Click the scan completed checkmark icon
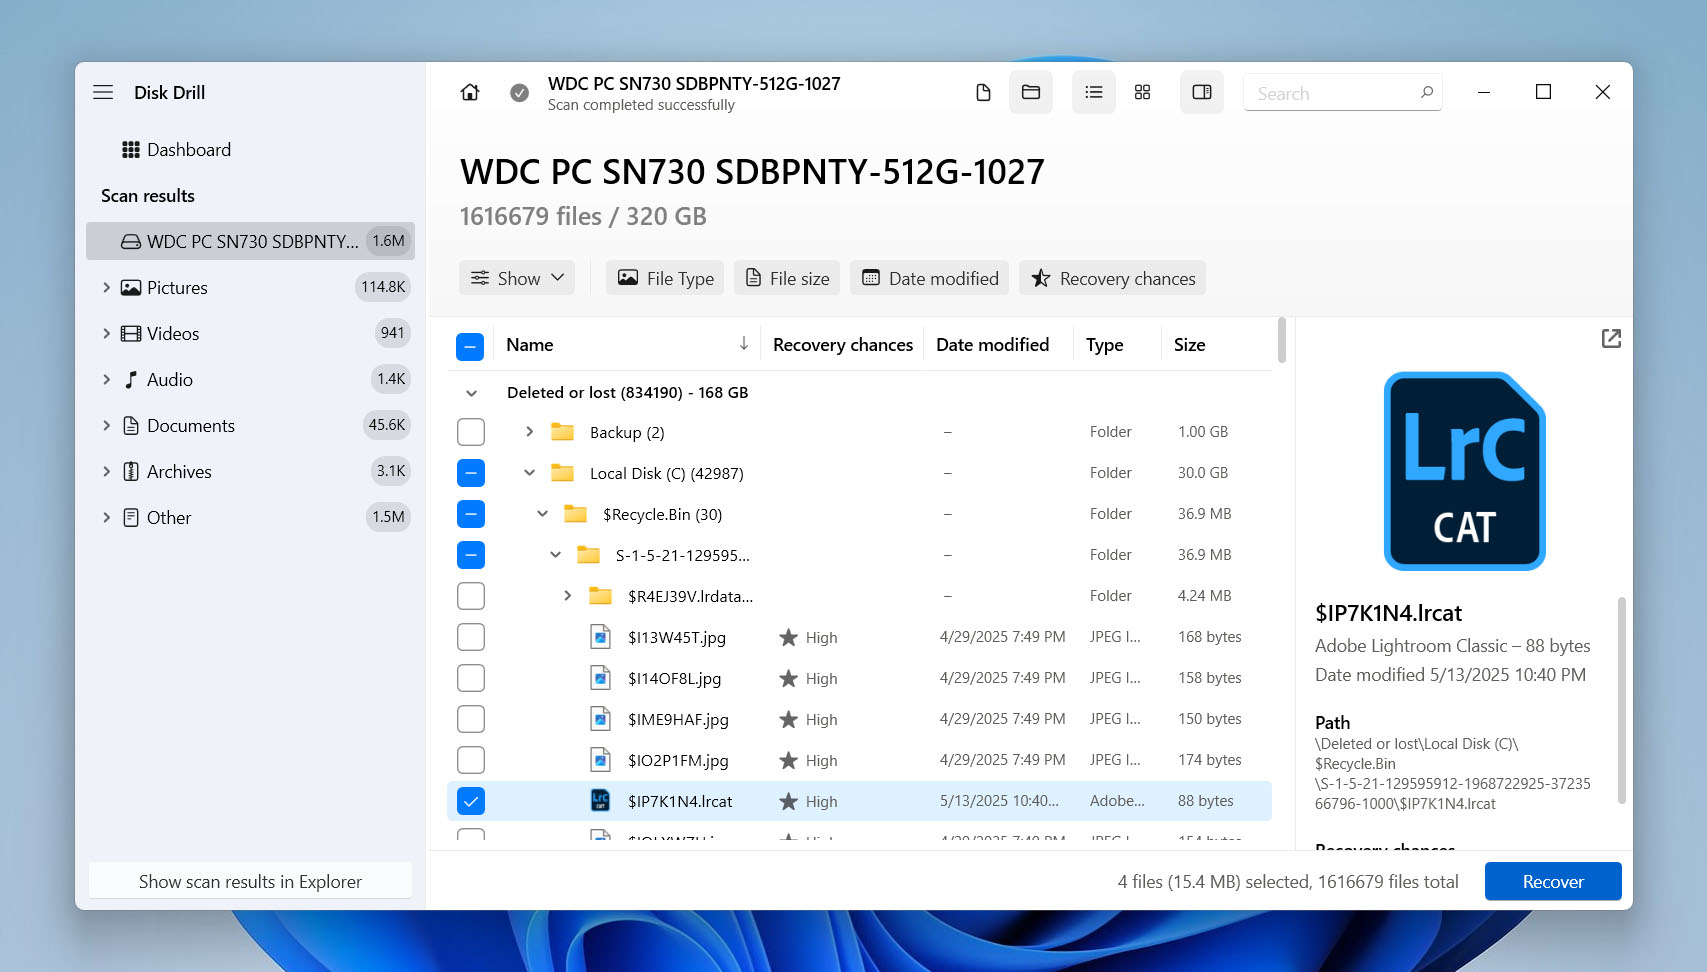 (x=519, y=93)
